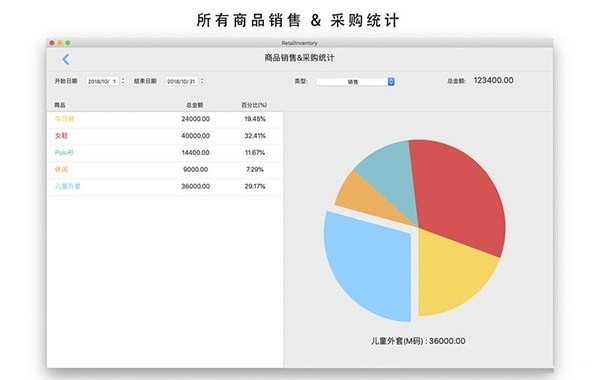
Task: Focus the end date field 2018/10/31
Action: pyautogui.click(x=182, y=81)
